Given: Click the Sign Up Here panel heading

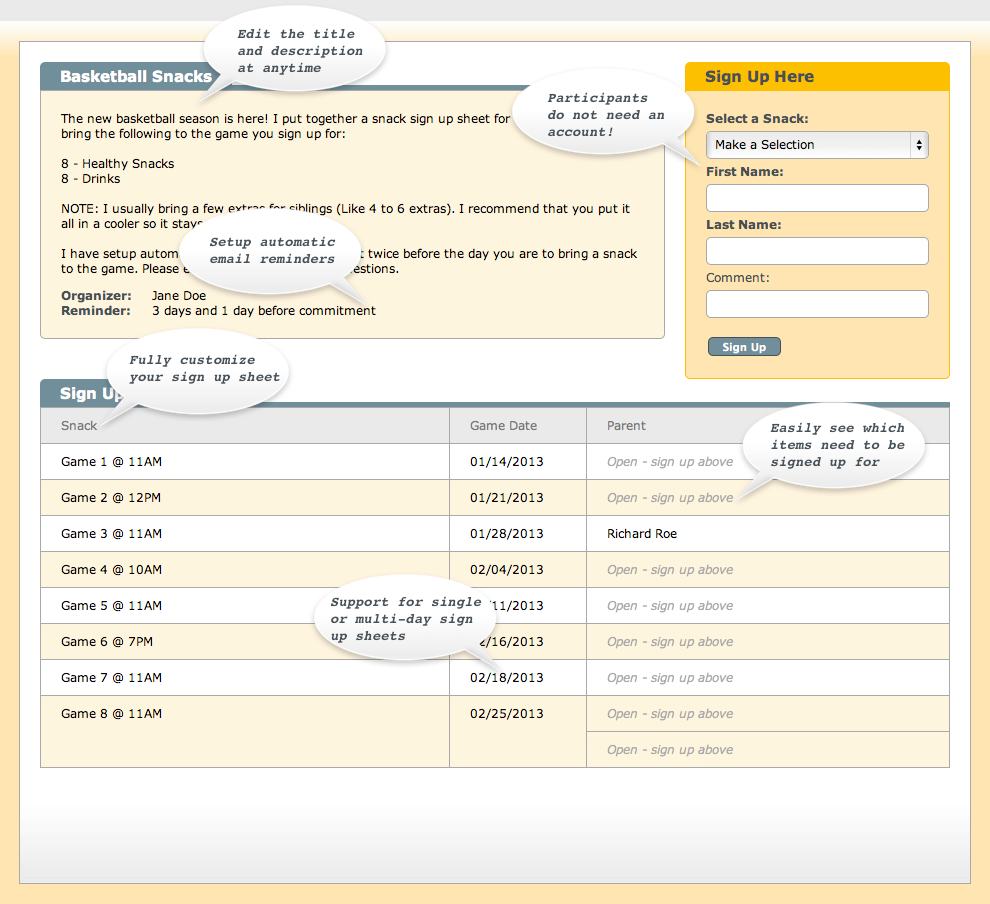Looking at the screenshot, I should click(x=759, y=76).
